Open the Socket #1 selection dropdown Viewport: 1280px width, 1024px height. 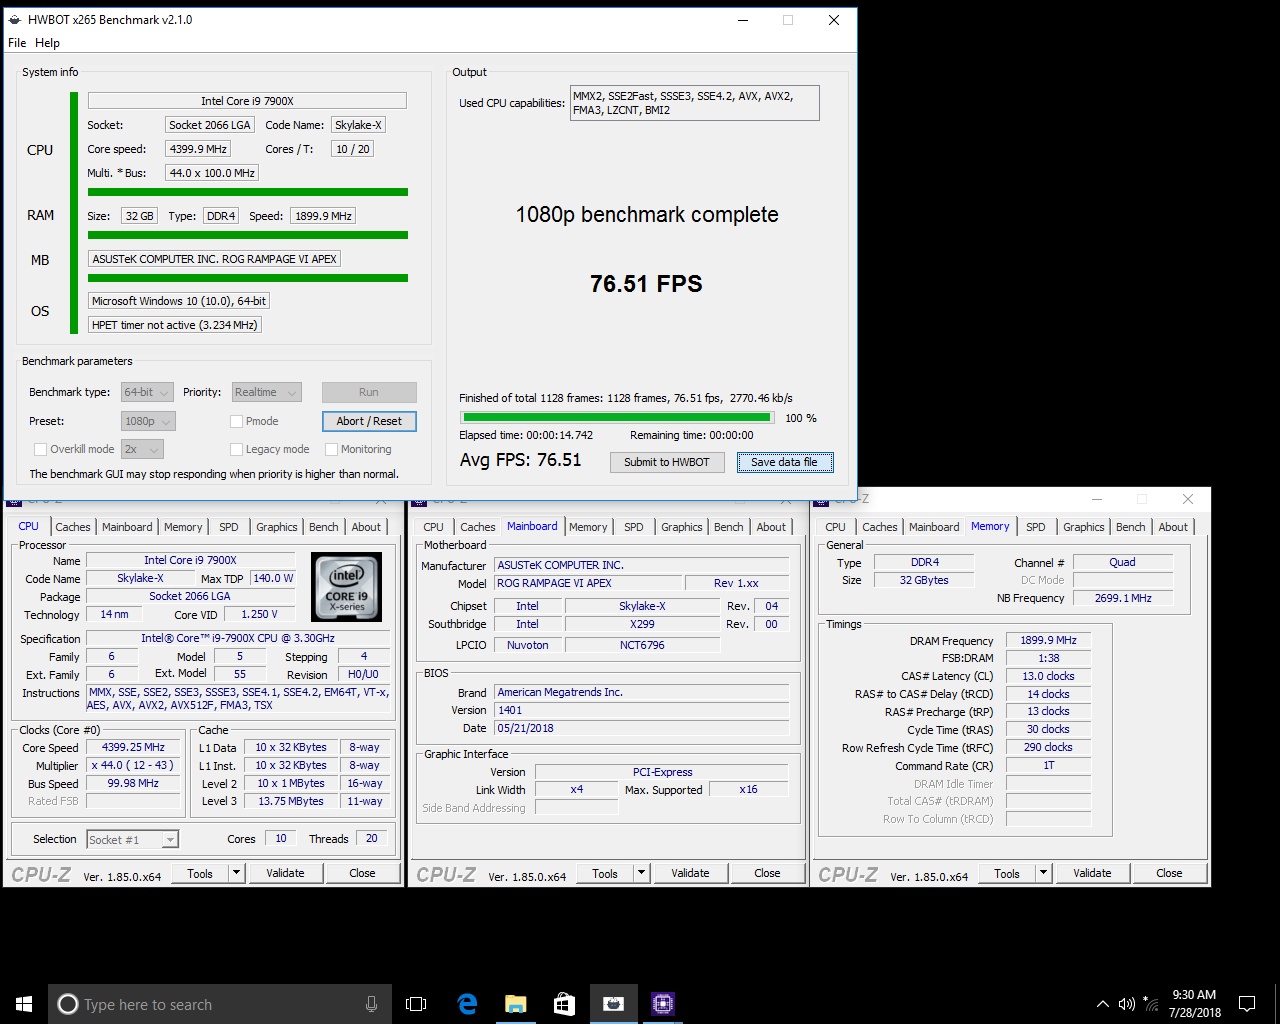click(x=132, y=839)
